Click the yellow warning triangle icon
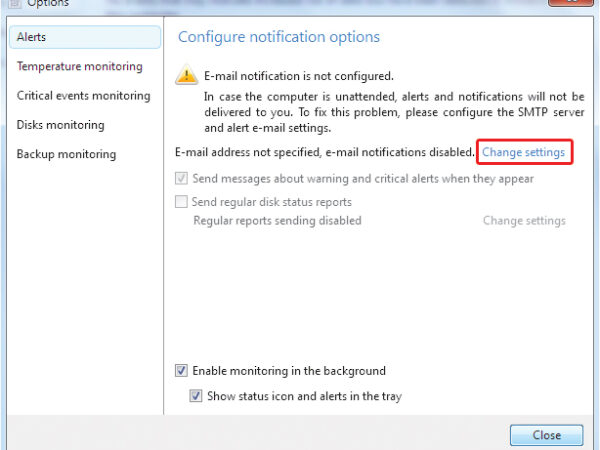This screenshot has height=450, width=600. pyautogui.click(x=187, y=76)
